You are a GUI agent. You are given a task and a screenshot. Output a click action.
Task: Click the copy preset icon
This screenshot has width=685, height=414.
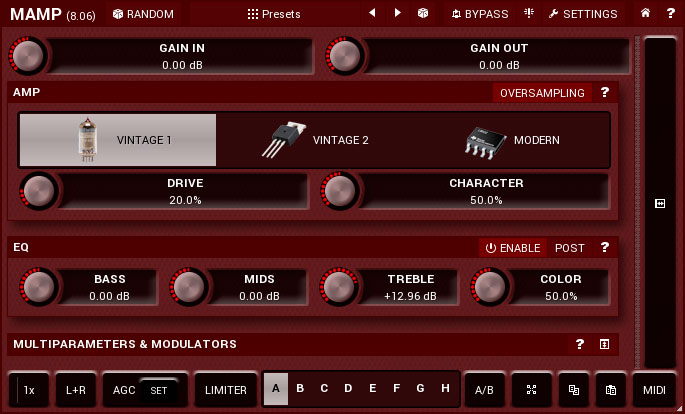click(574, 390)
